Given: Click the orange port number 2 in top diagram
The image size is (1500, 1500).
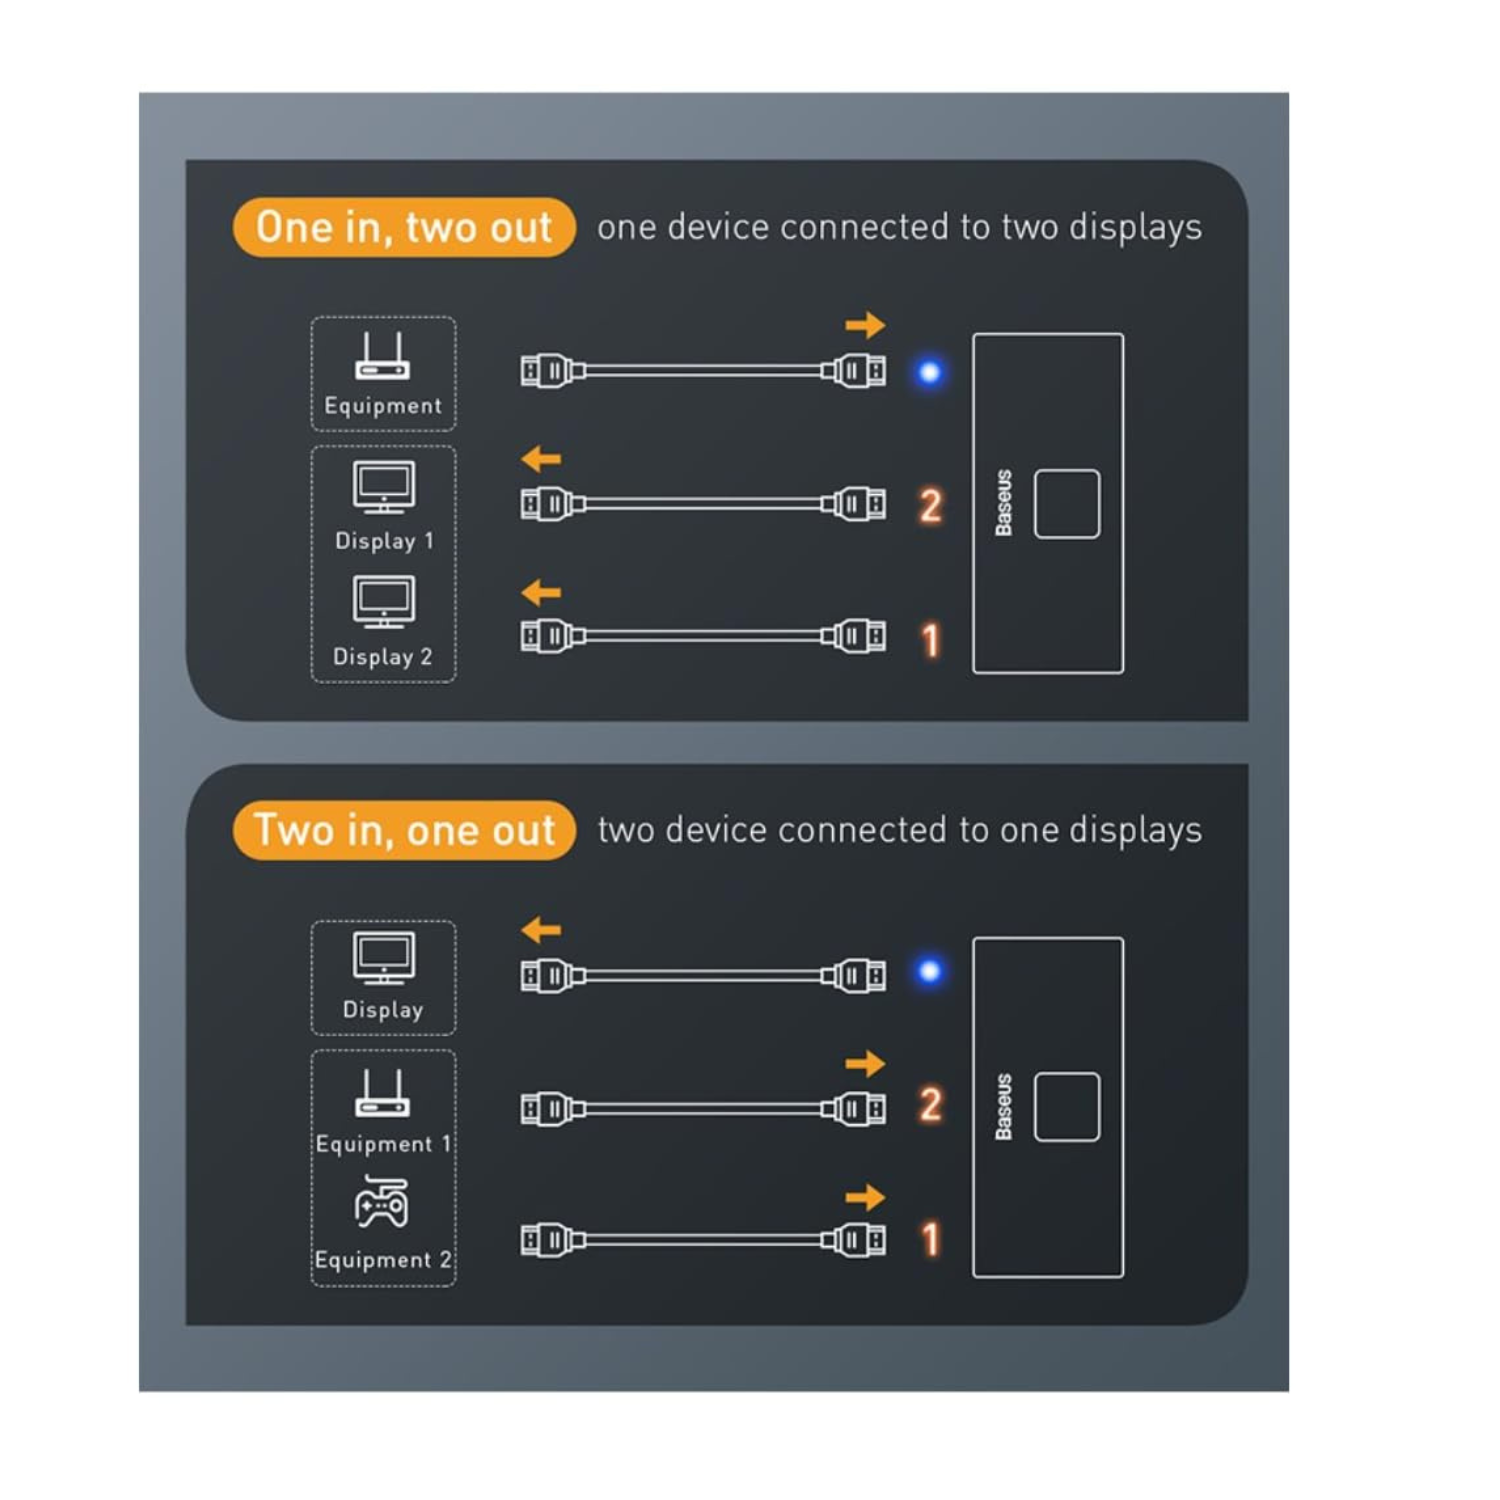Looking at the screenshot, I should click(x=930, y=505).
